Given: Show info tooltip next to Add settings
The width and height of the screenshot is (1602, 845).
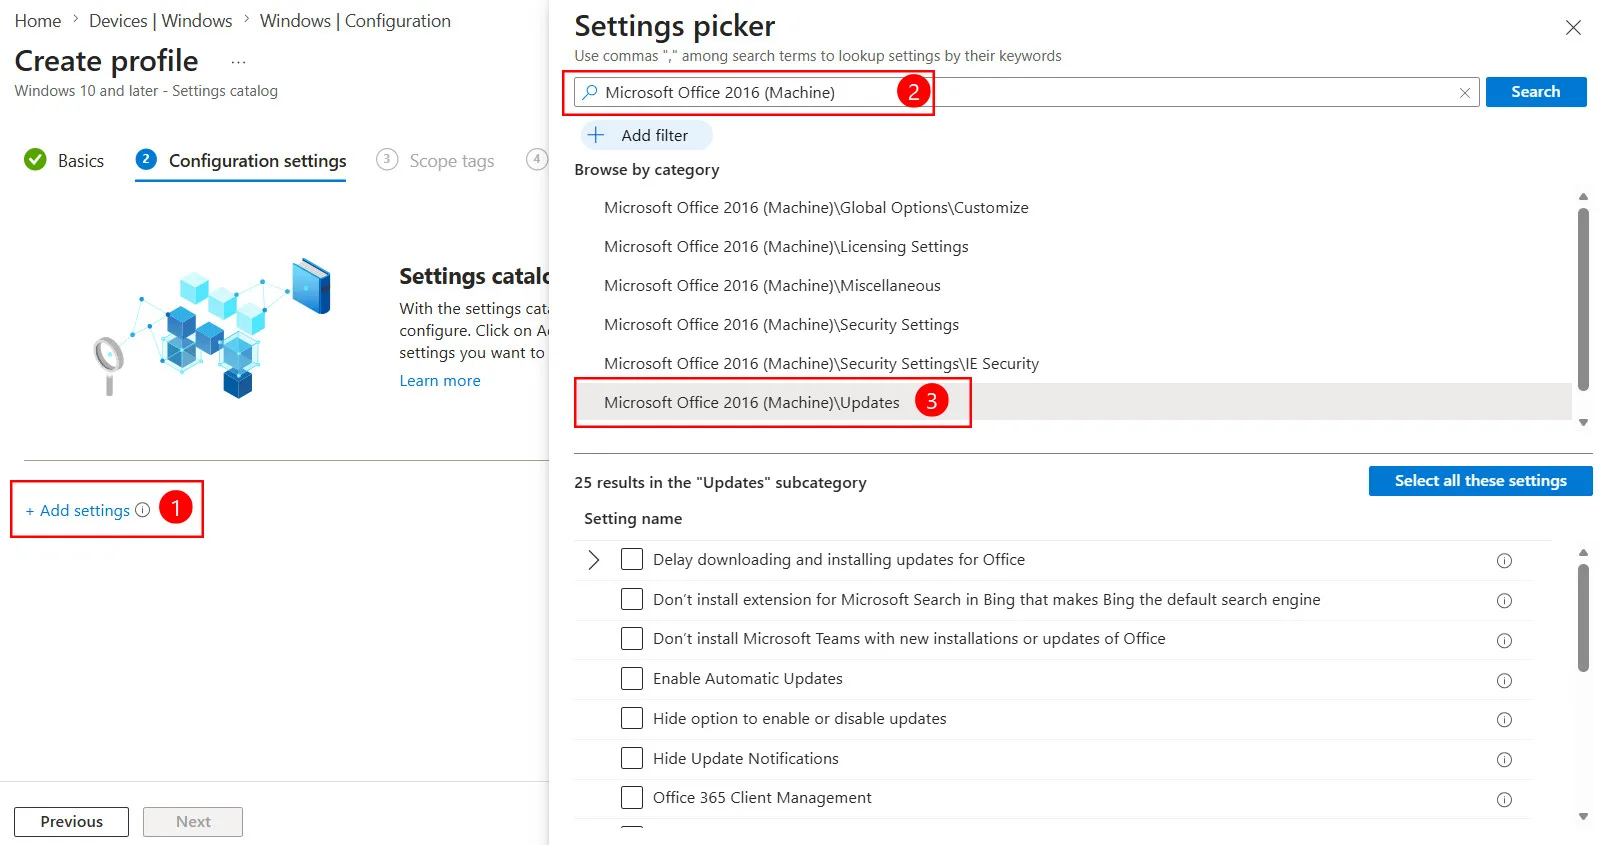Looking at the screenshot, I should [143, 510].
